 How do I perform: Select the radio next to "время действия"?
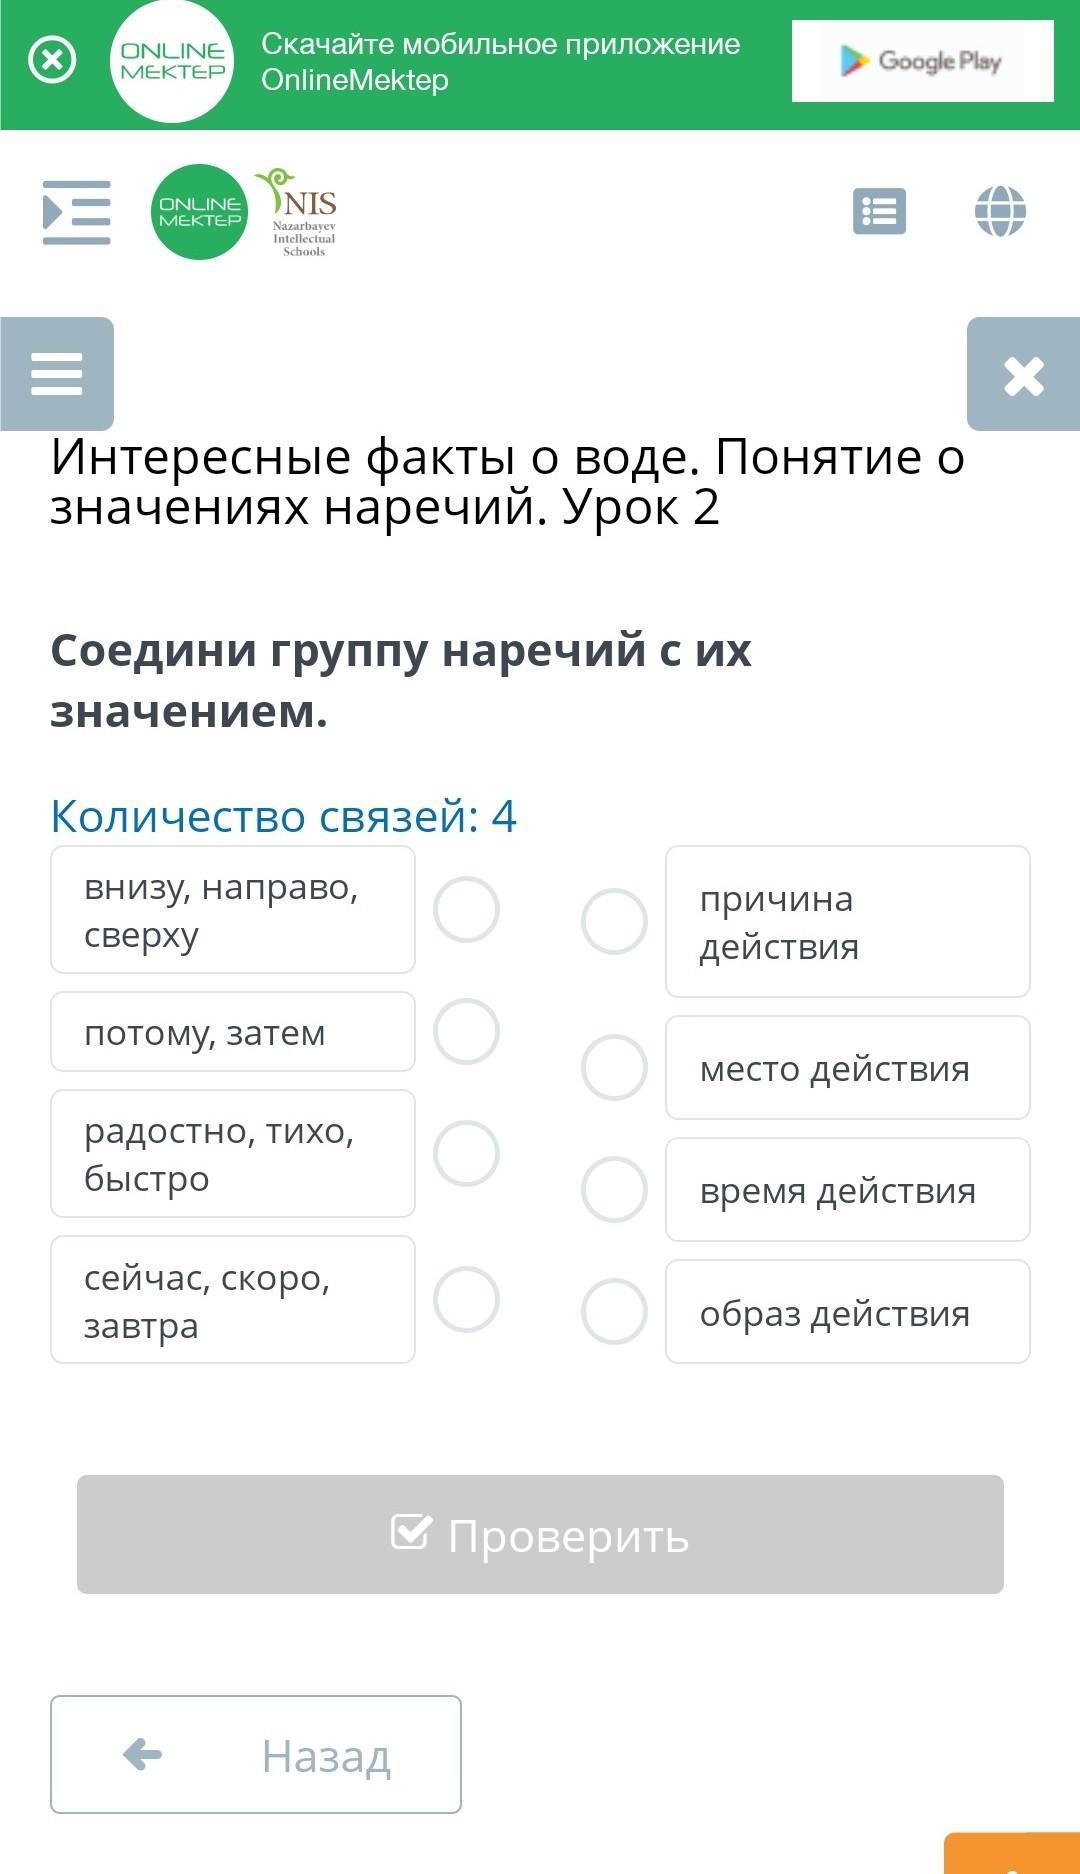pos(614,1189)
